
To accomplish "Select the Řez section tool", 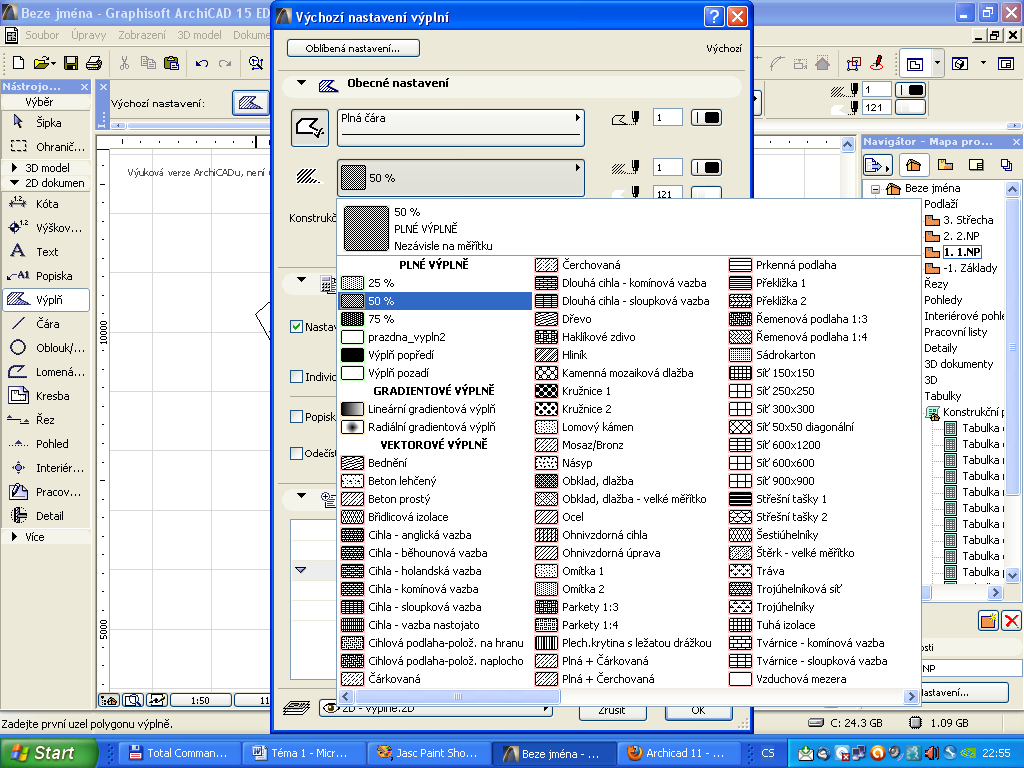I will (x=46, y=420).
